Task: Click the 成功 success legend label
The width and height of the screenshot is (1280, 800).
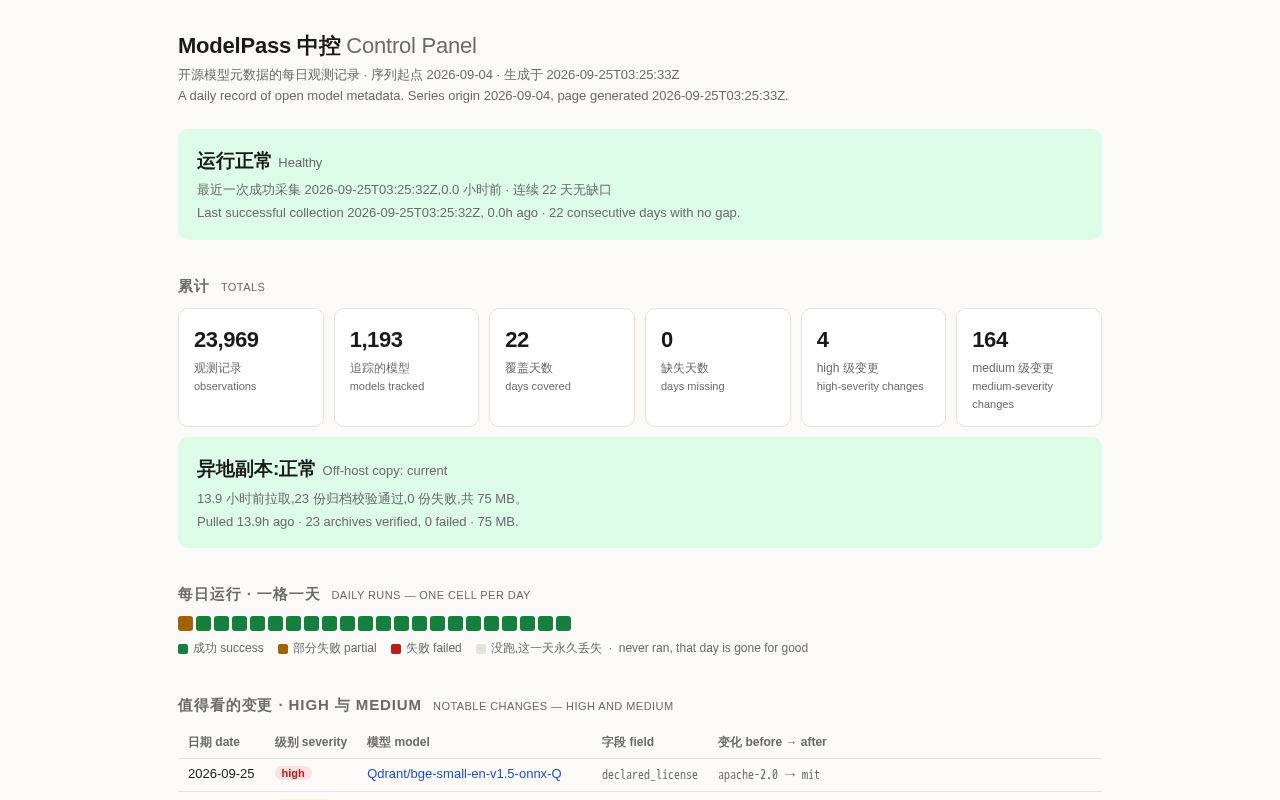Action: click(228, 648)
